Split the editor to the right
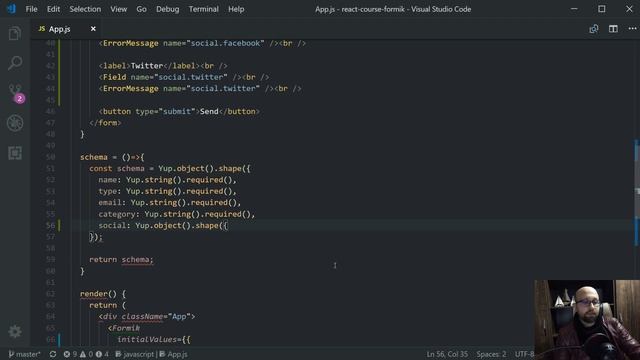Screen dimensions: 640x360 coord(613,29)
